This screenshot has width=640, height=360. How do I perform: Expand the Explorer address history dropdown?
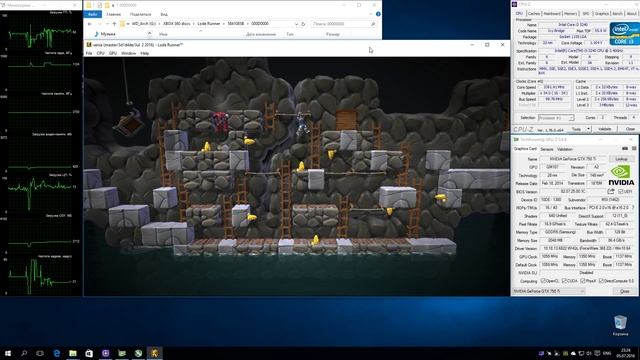click(296, 24)
